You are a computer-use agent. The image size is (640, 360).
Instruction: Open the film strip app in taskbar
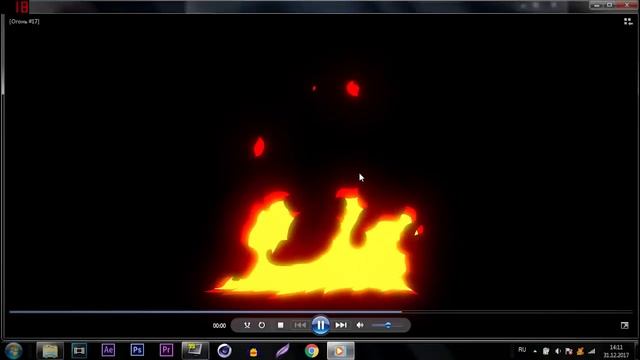click(x=79, y=351)
